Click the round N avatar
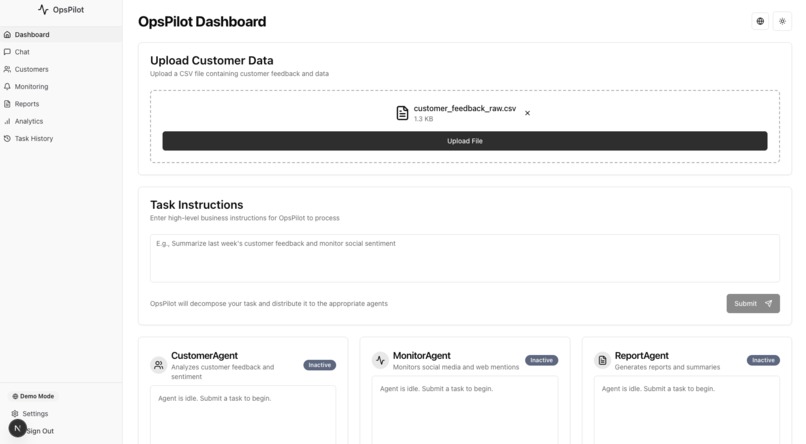 coord(17,428)
